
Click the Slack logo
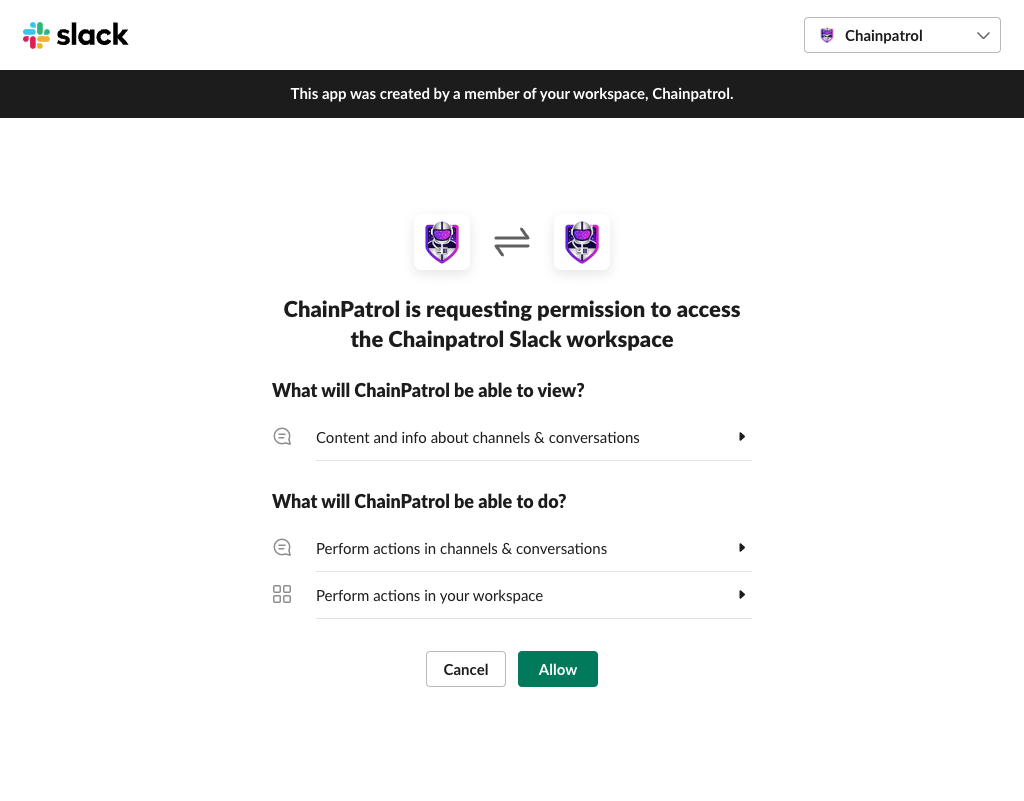[75, 35]
